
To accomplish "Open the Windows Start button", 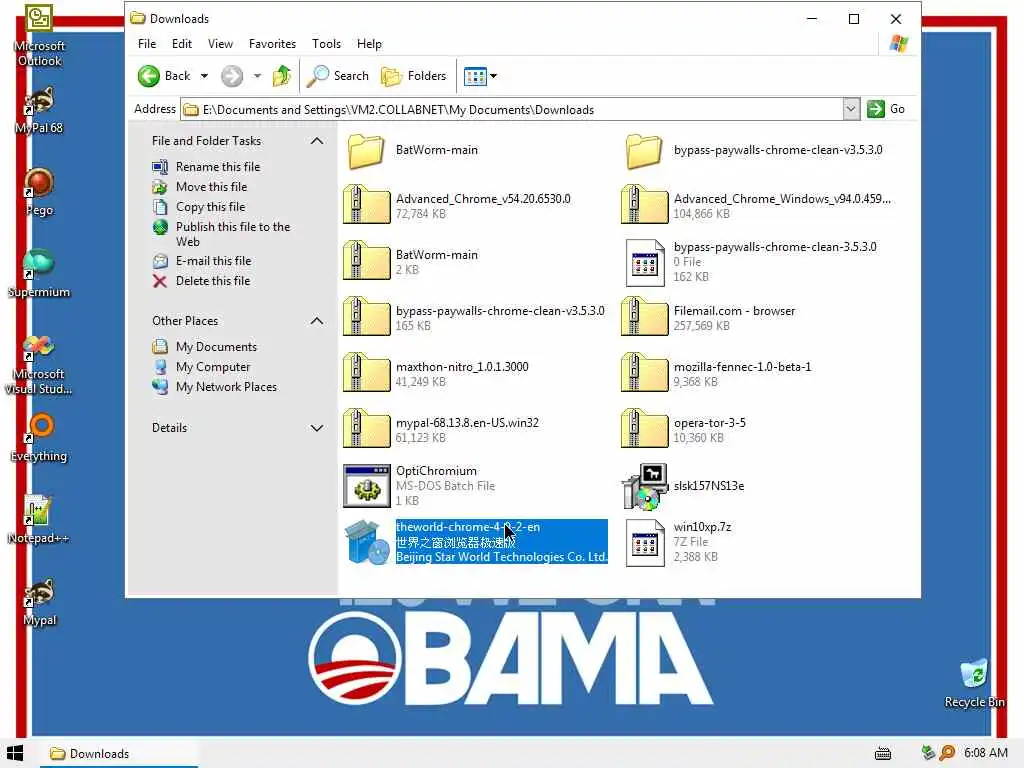I will click(16, 753).
